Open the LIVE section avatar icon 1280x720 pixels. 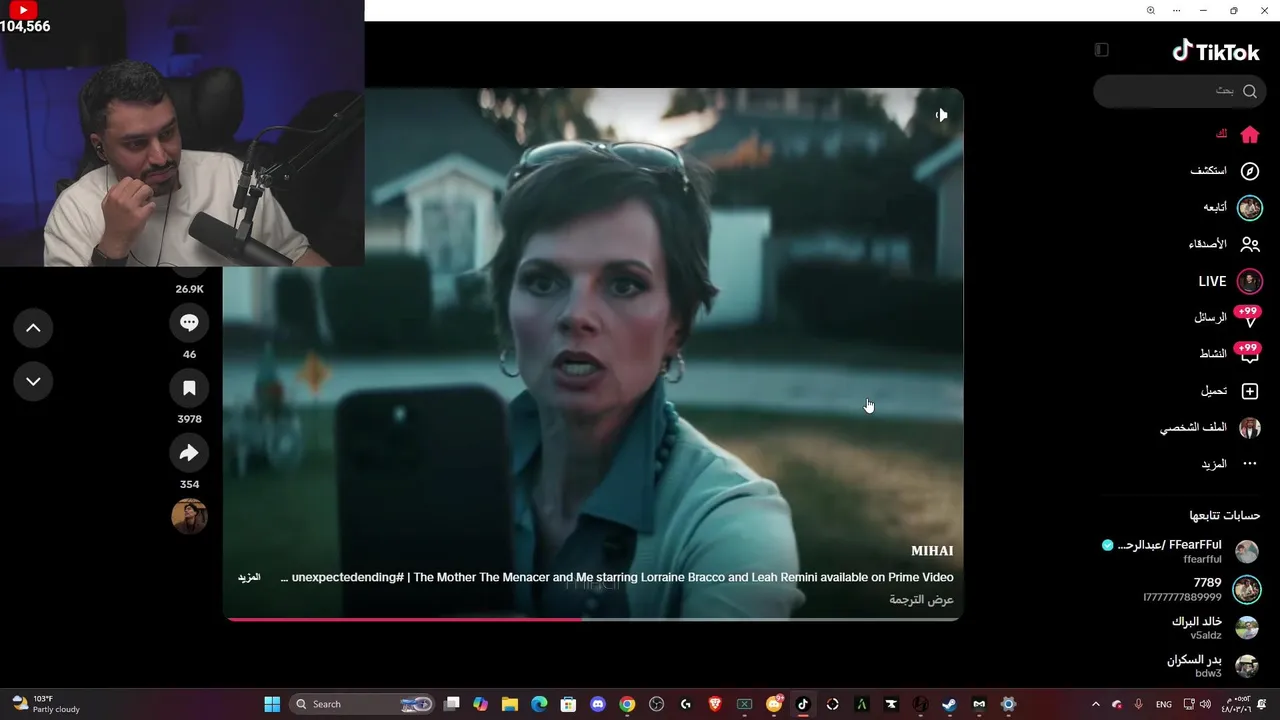(x=1249, y=281)
